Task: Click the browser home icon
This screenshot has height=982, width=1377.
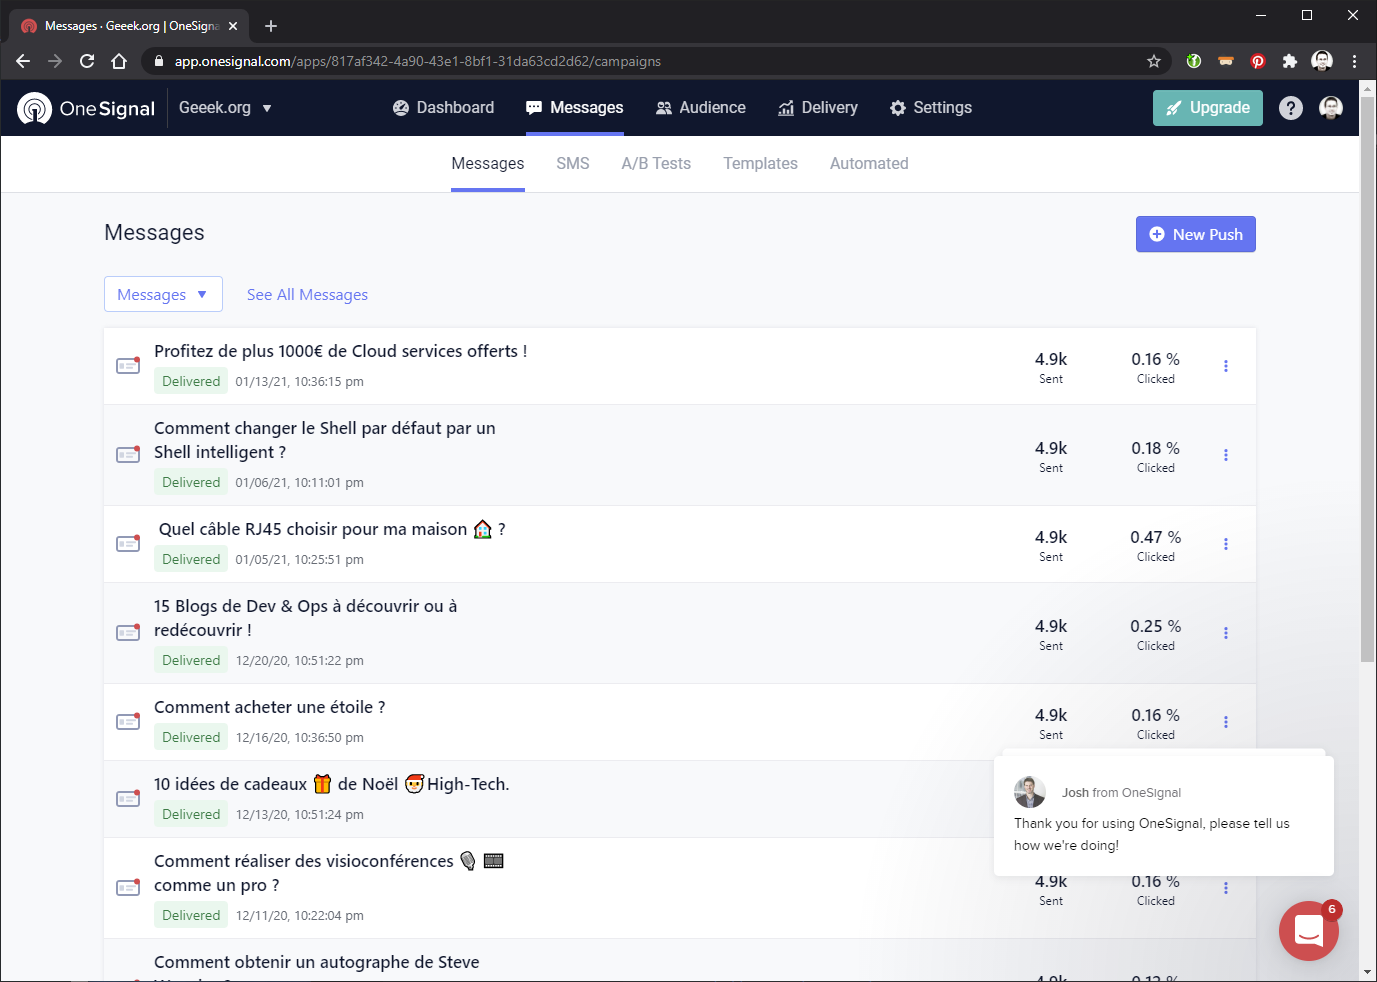Action: click(119, 61)
